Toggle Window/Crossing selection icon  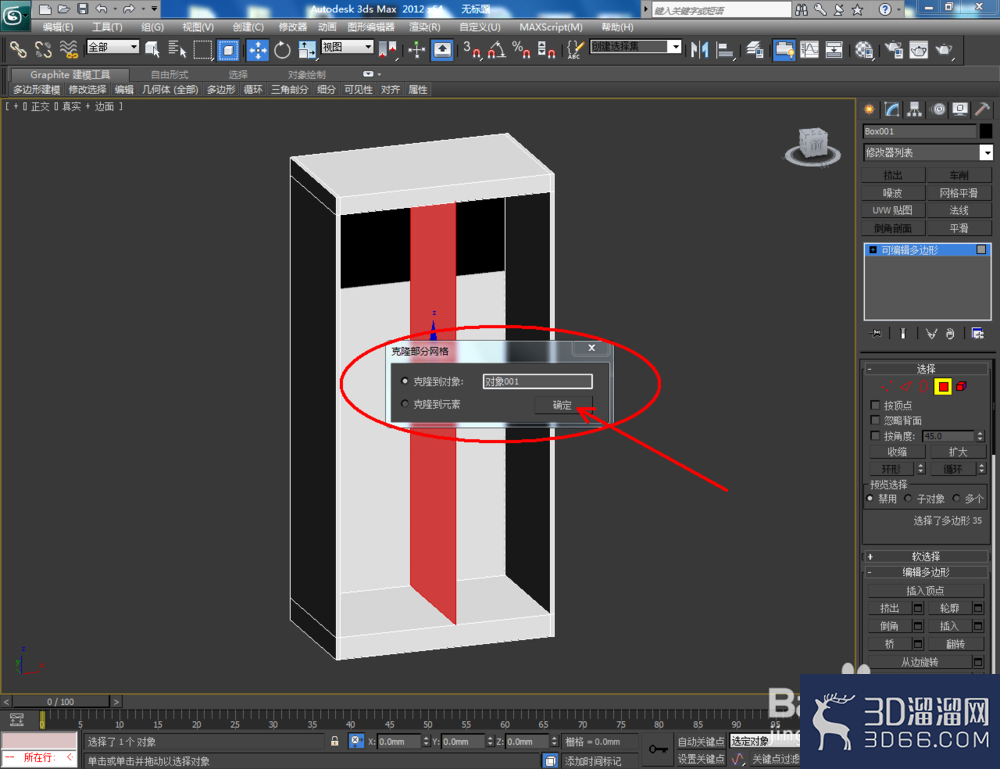point(228,50)
